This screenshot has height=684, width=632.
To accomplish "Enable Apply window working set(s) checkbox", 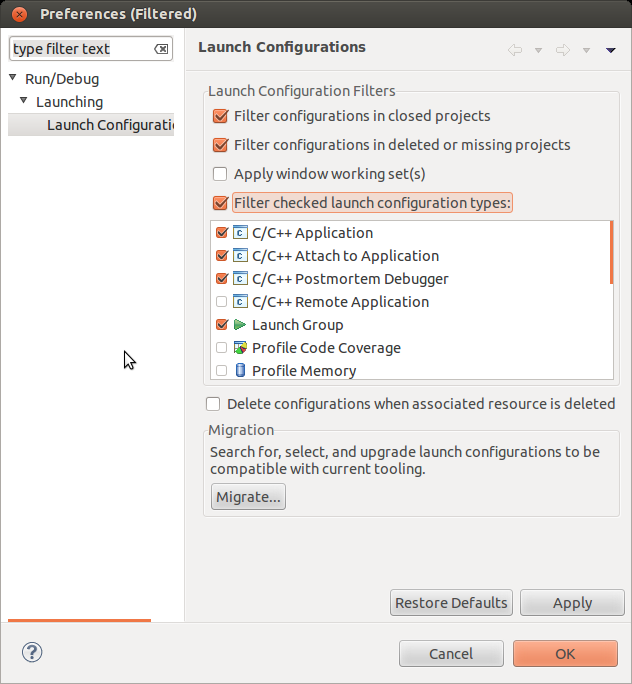I will [x=221, y=174].
